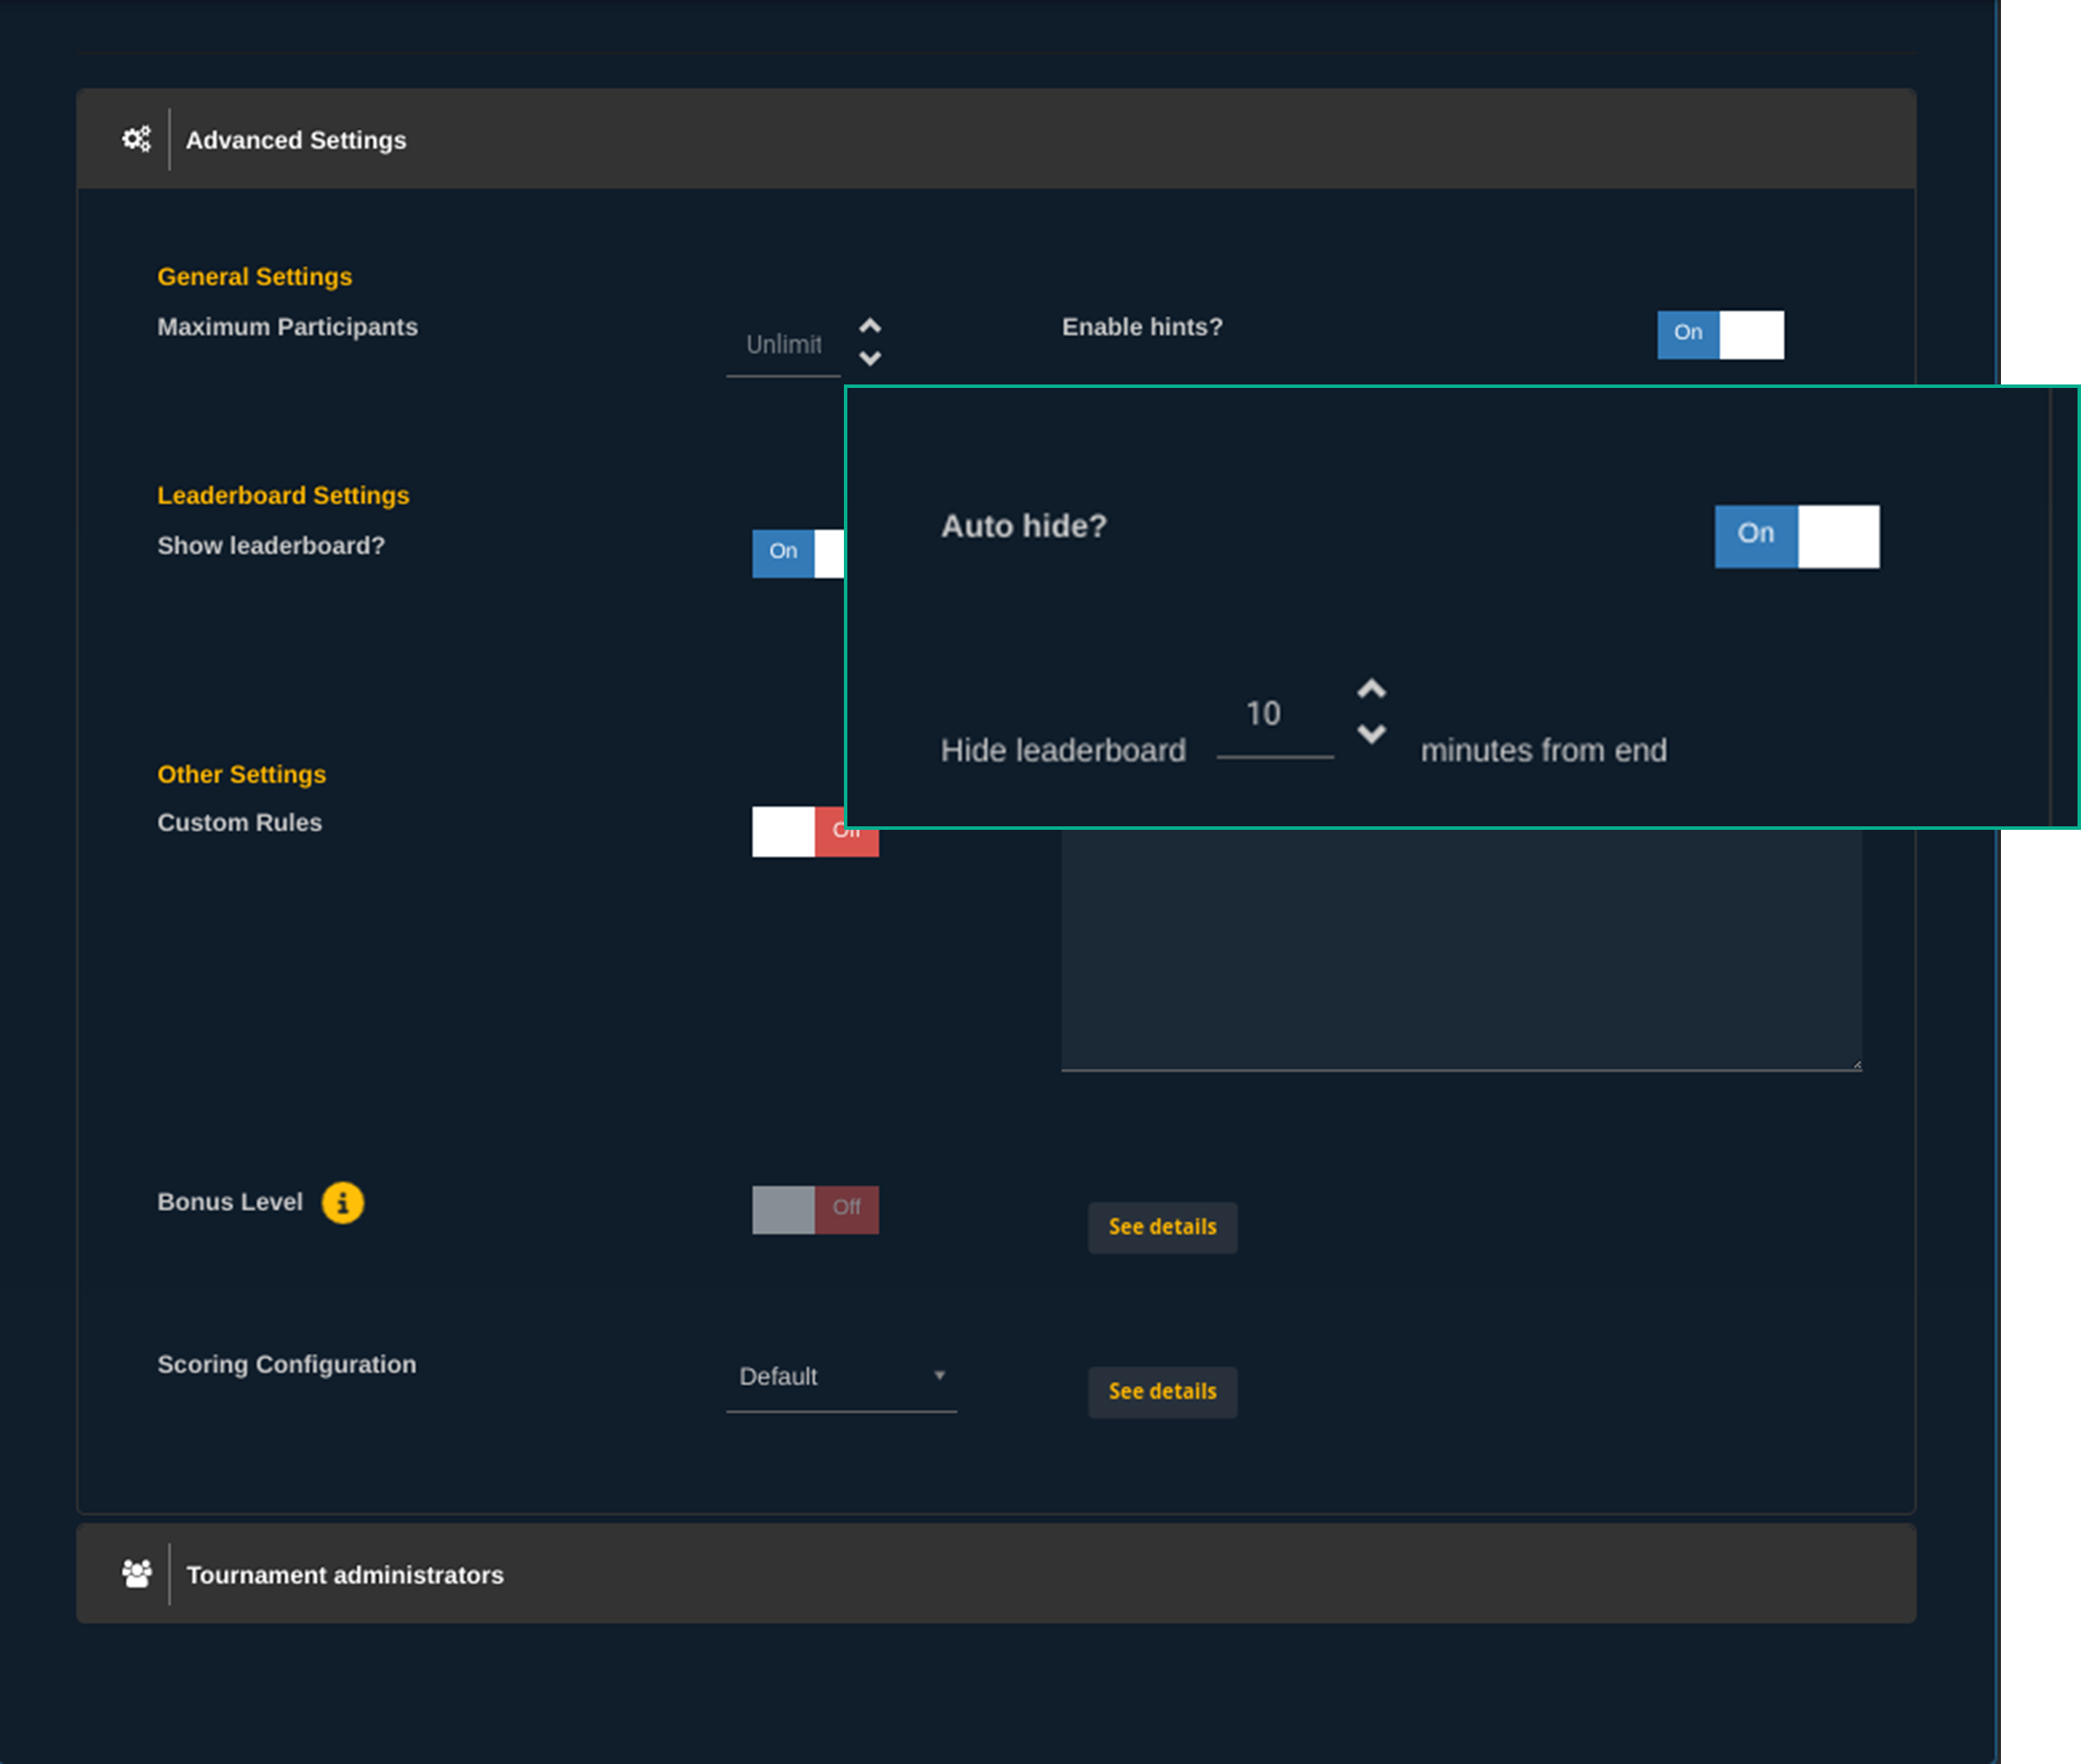The image size is (2081, 1764).
Task: Click the Maximum Participants input field
Action: click(x=783, y=345)
